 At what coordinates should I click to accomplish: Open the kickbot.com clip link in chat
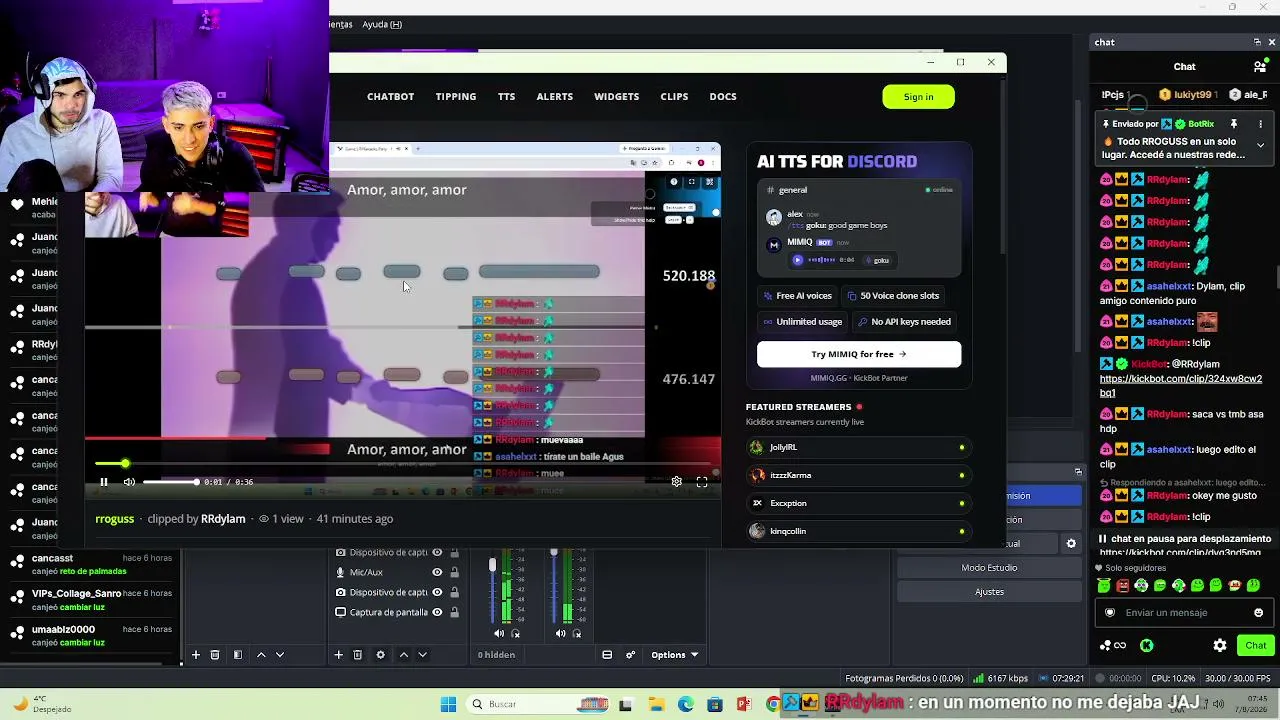1181,386
